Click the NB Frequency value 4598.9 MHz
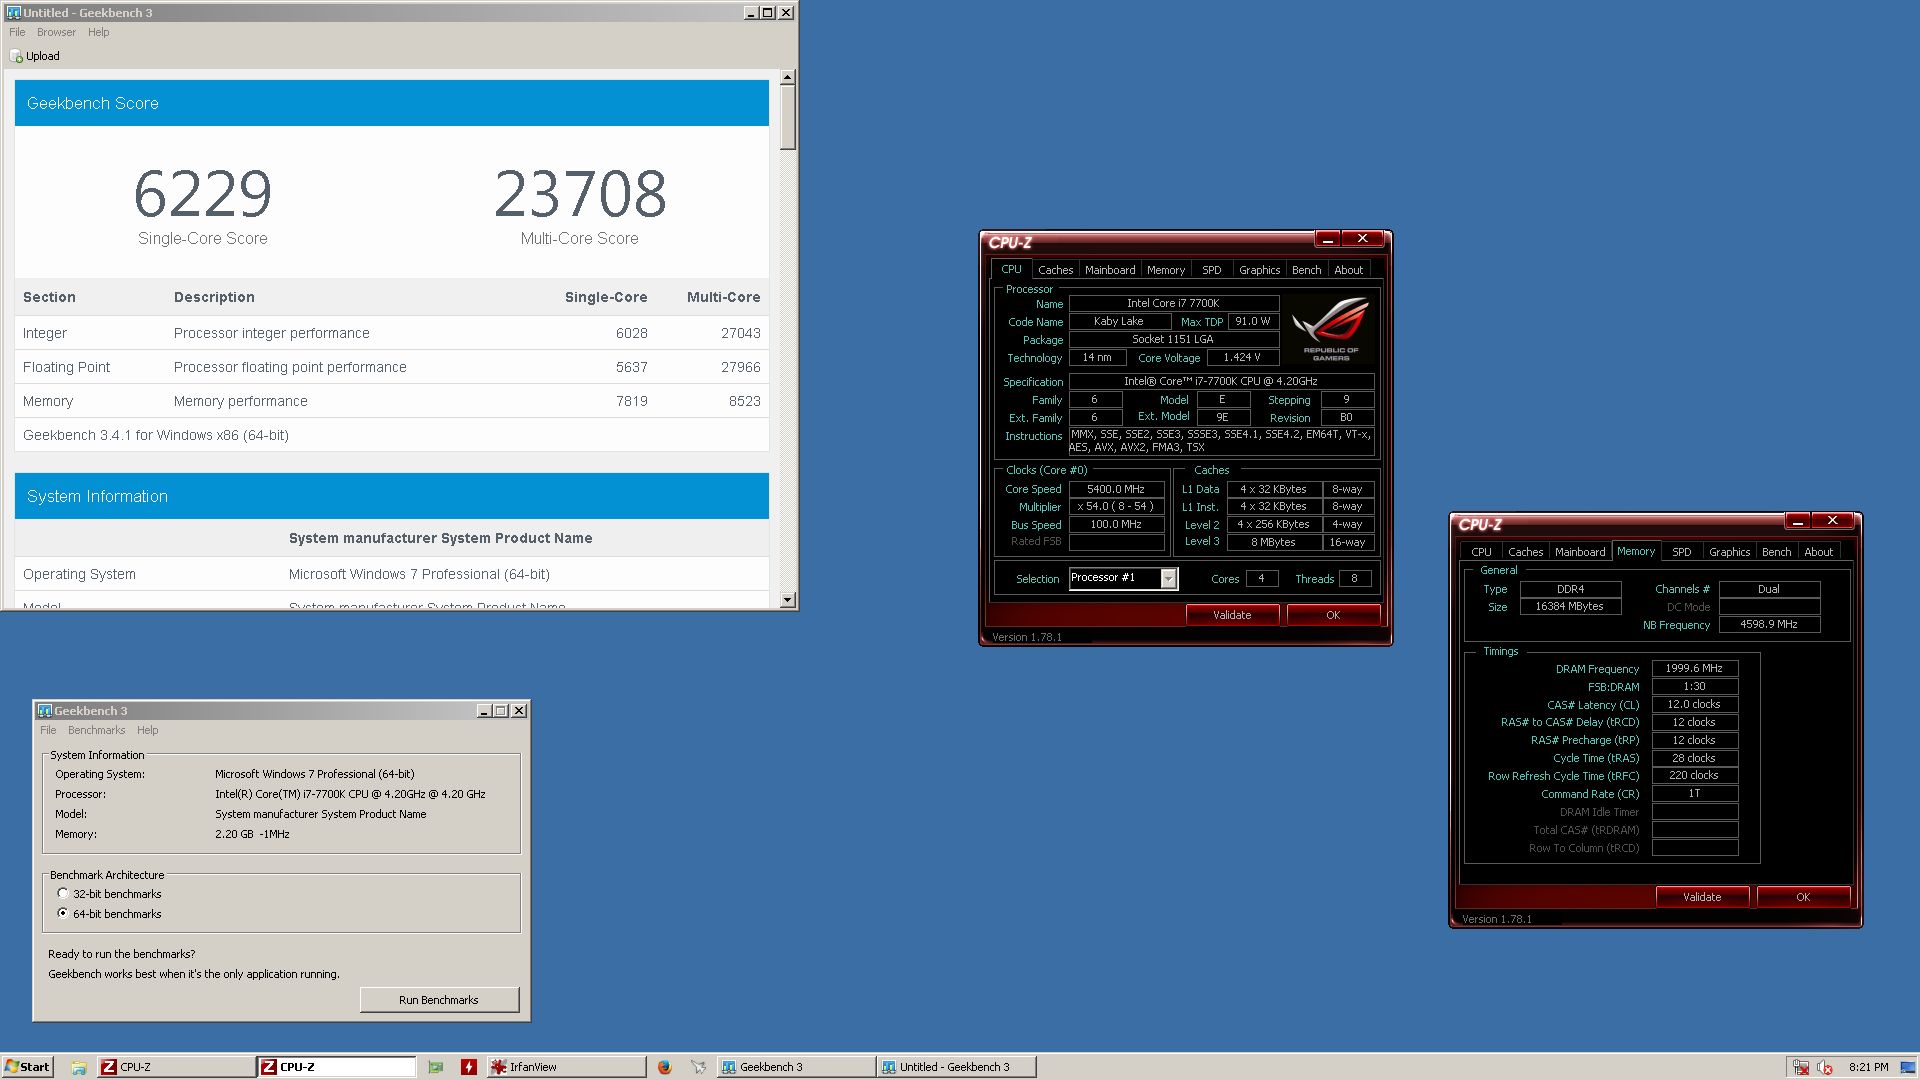Viewport: 1920px width, 1080px height. [x=1769, y=624]
